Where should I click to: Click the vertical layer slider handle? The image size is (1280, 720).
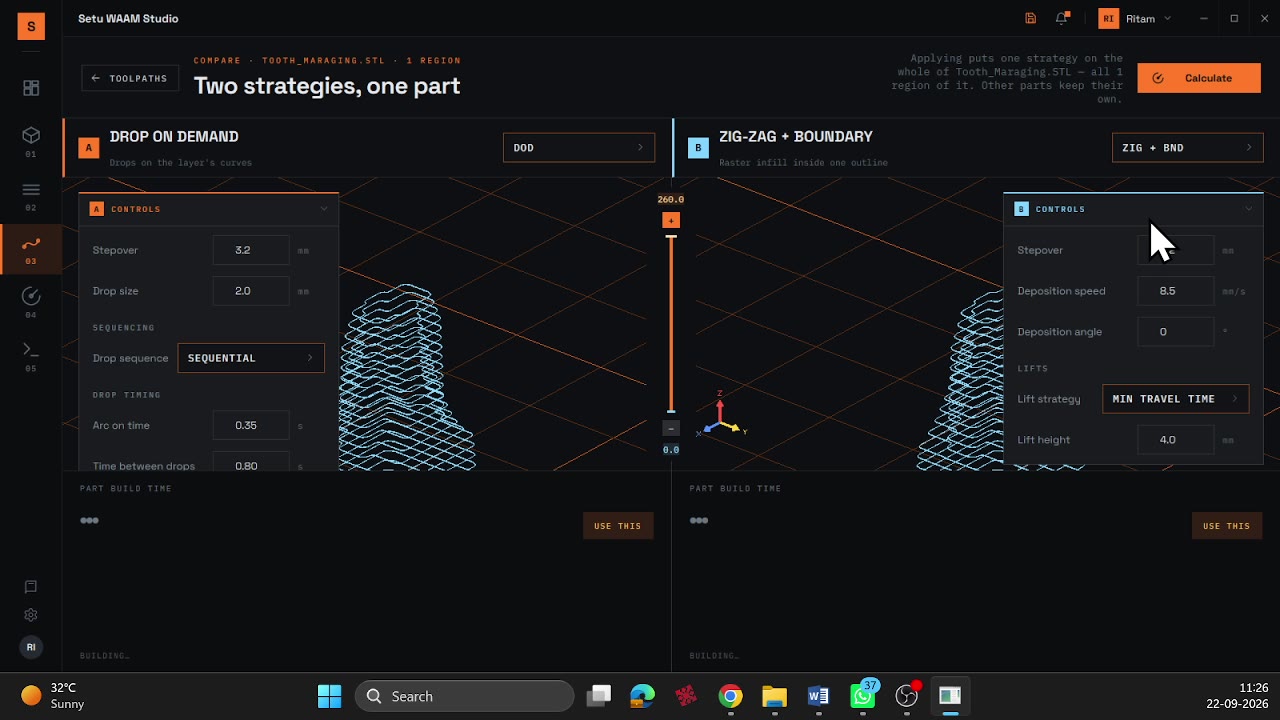[x=671, y=237]
